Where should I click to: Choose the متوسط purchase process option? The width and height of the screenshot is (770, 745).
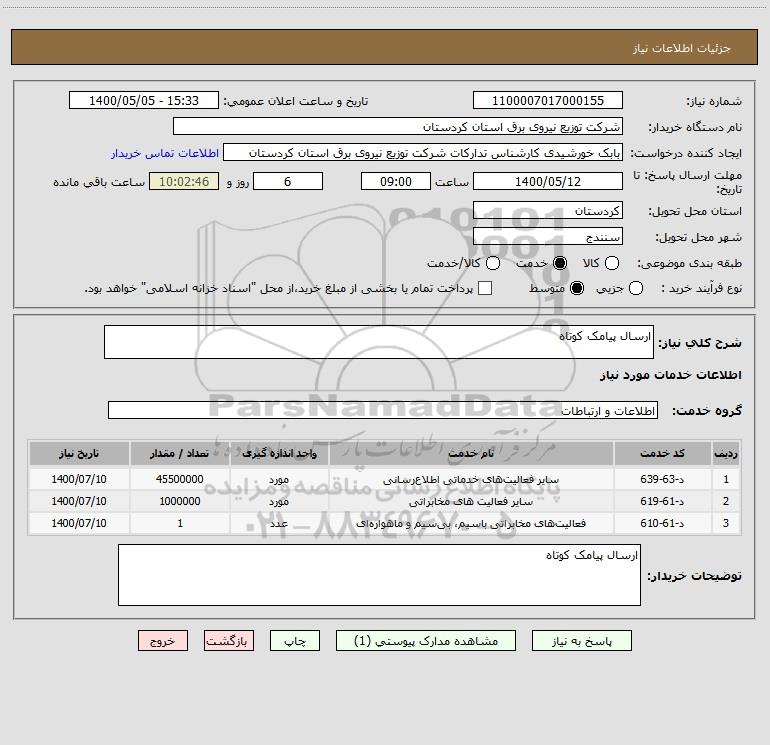[577, 288]
